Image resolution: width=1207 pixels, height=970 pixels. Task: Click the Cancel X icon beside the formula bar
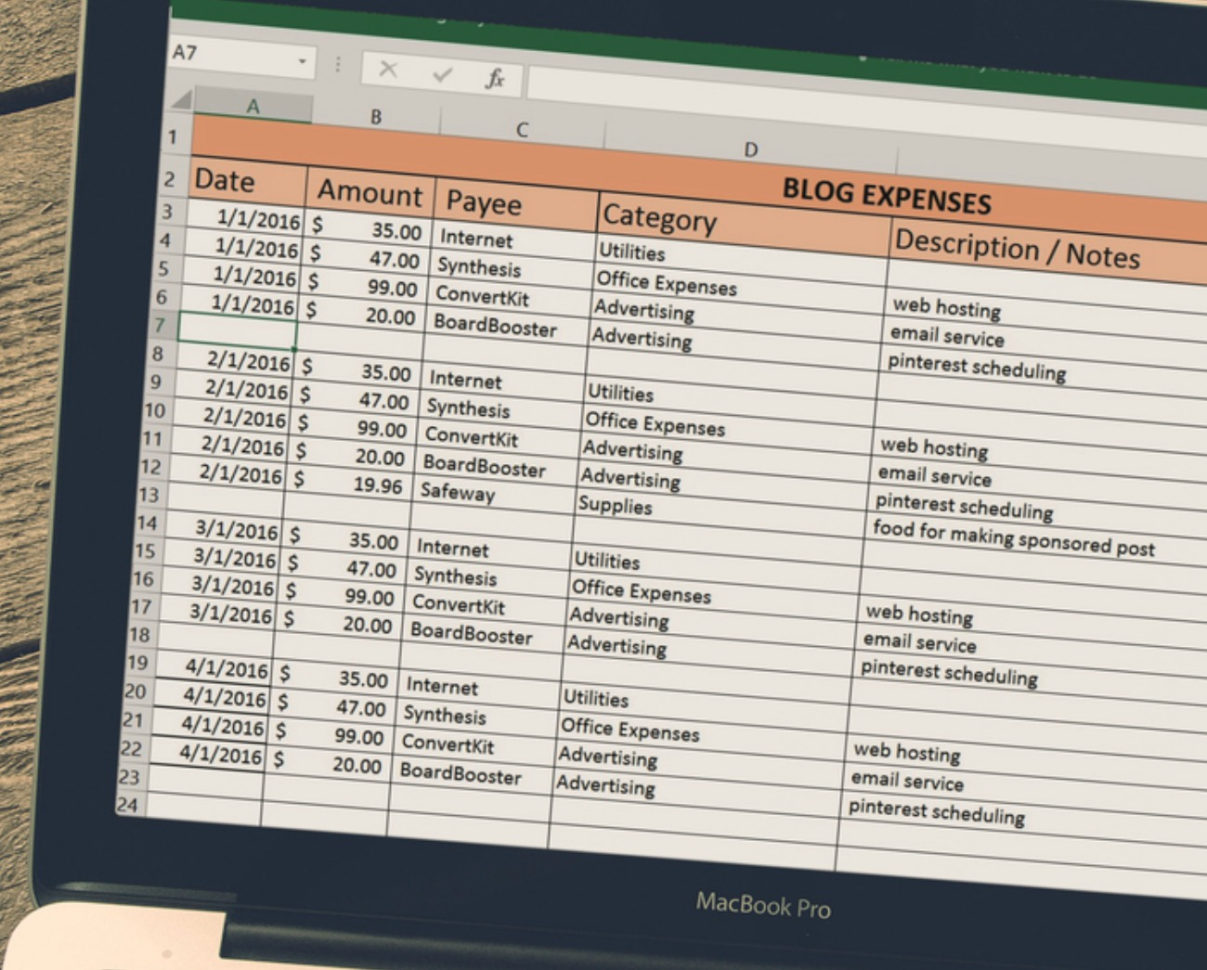tap(389, 72)
